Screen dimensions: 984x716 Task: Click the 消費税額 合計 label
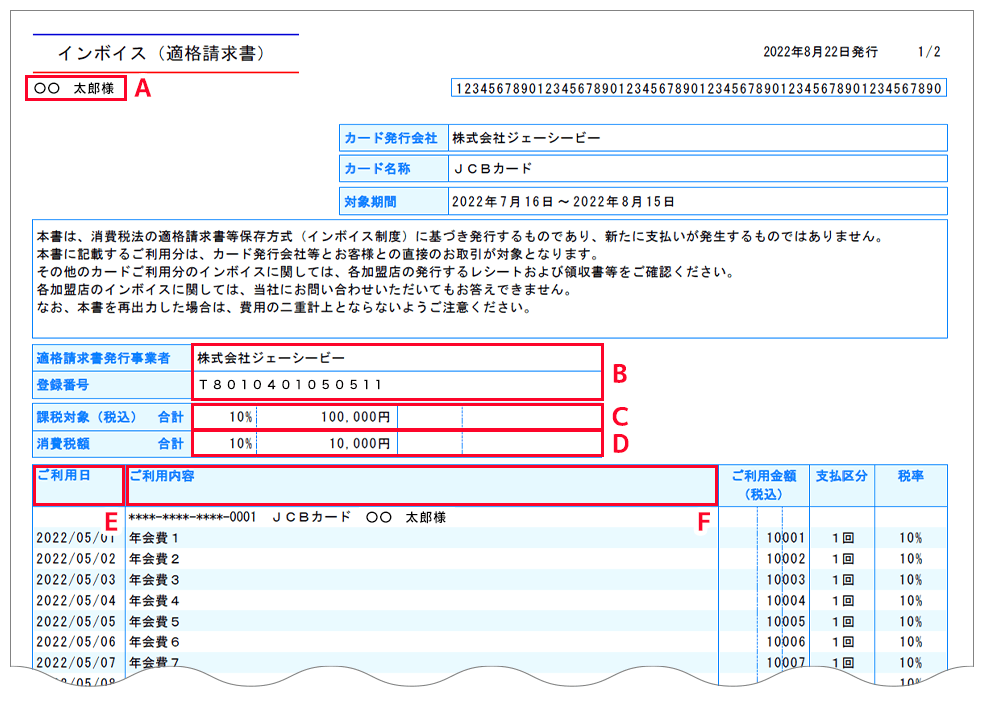tap(110, 444)
